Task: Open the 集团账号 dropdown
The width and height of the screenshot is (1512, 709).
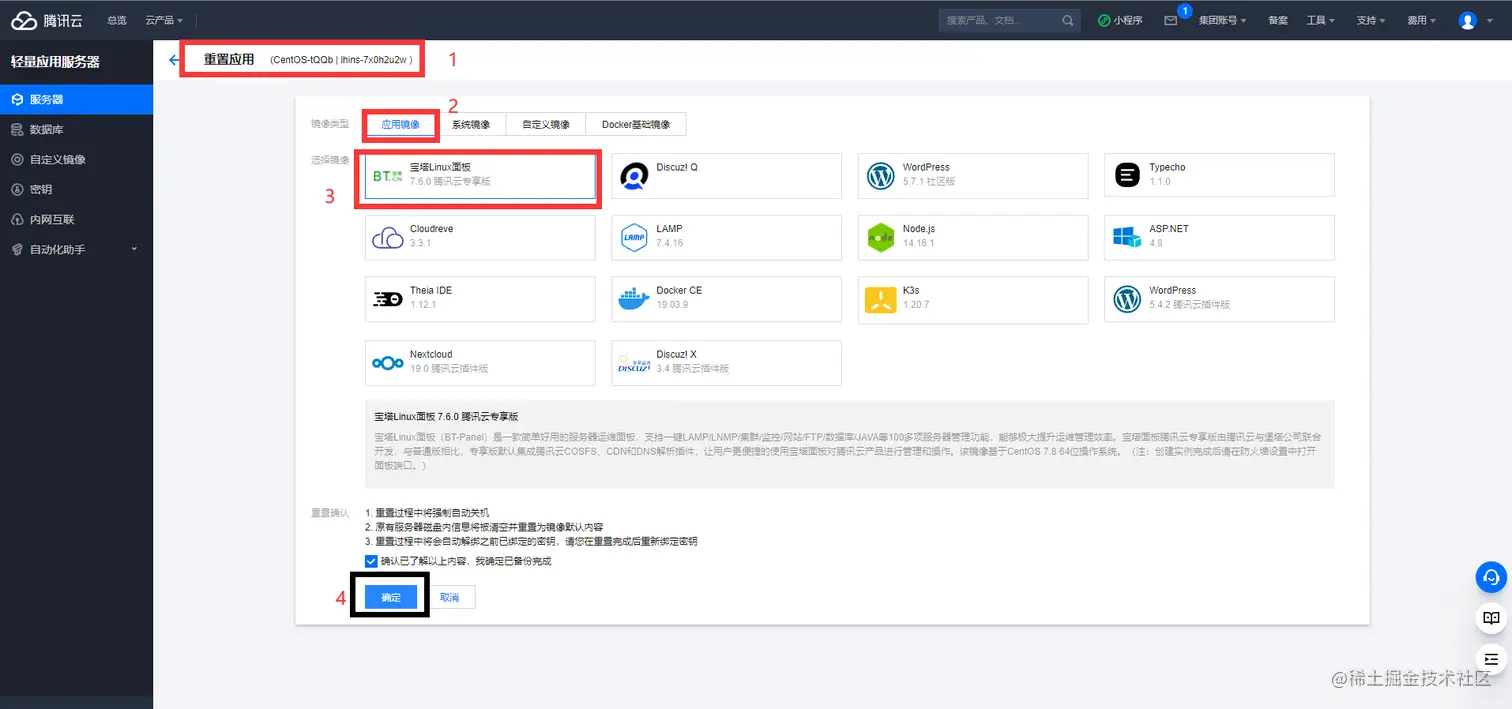Action: click(x=1222, y=20)
